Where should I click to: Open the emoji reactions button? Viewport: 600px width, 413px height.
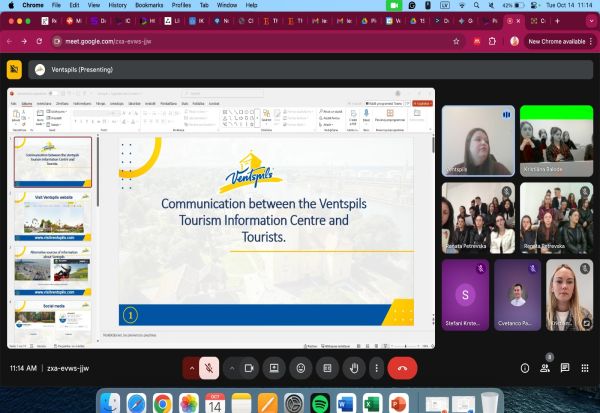300,368
